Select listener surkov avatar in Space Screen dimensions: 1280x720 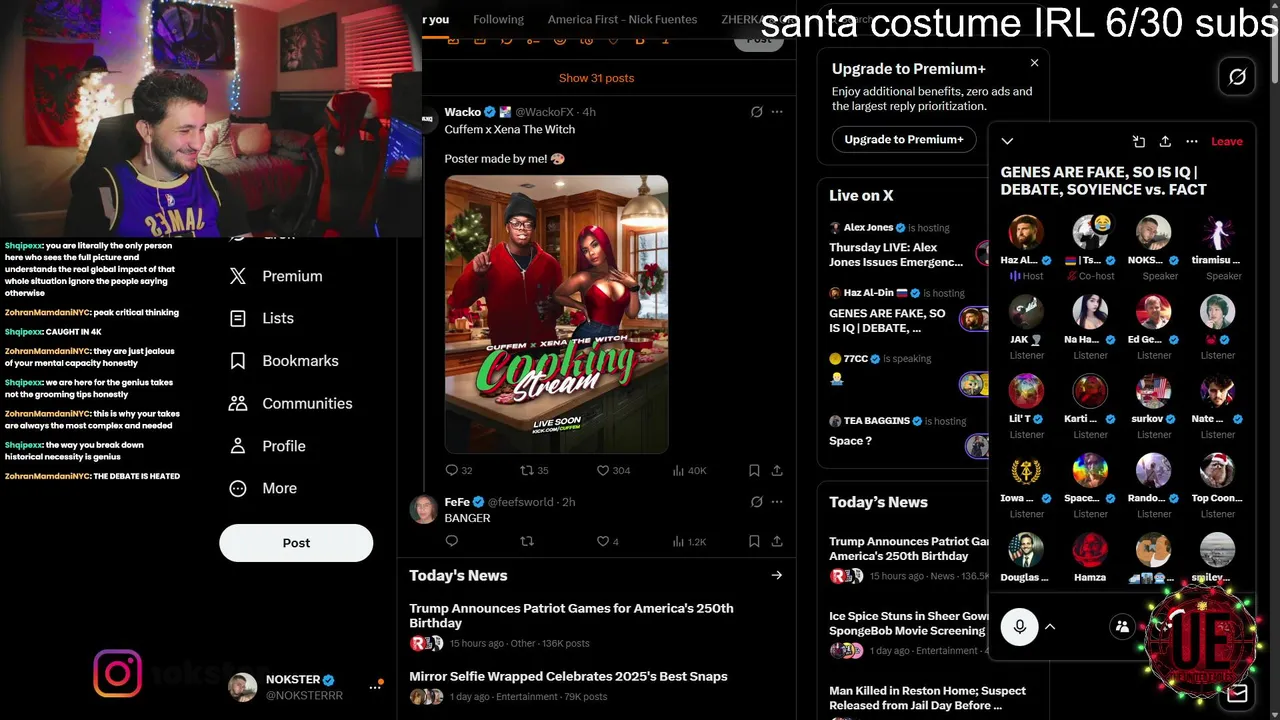1153,391
